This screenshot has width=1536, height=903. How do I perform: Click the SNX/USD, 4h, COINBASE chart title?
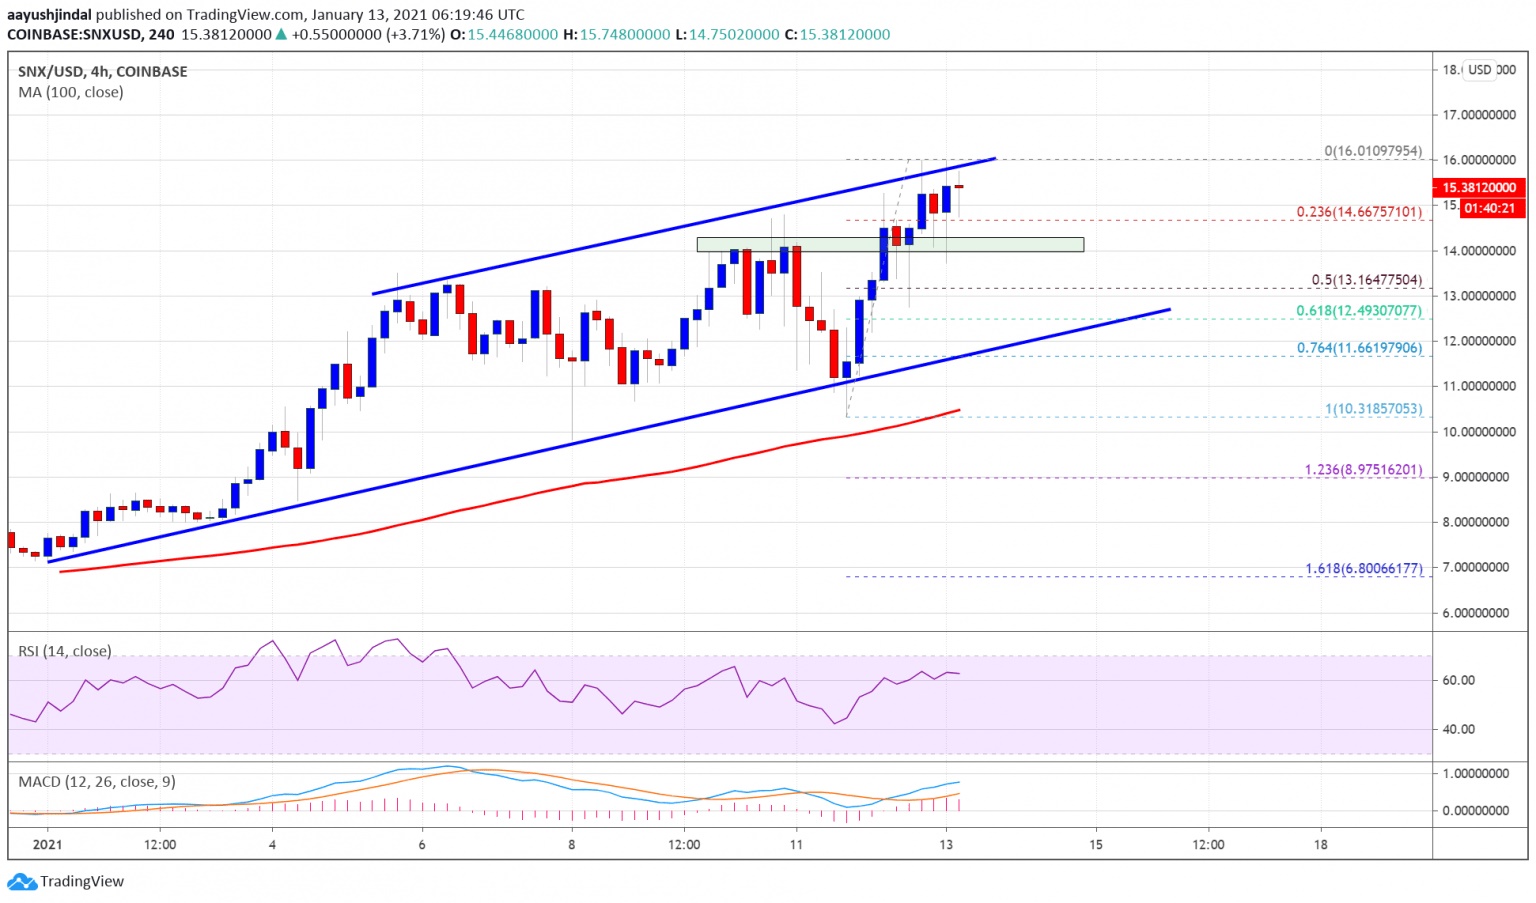coord(103,71)
